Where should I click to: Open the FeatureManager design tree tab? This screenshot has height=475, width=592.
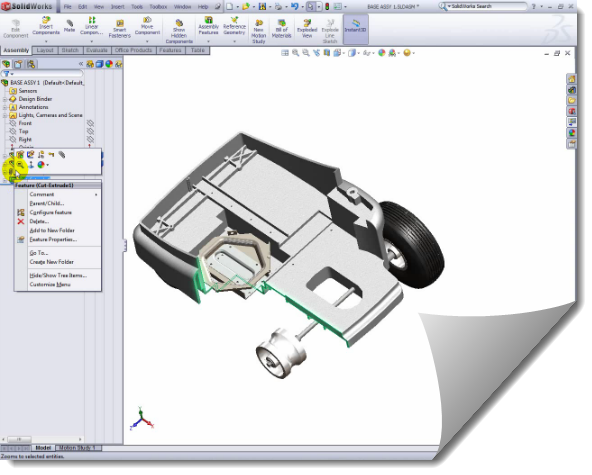[6, 64]
